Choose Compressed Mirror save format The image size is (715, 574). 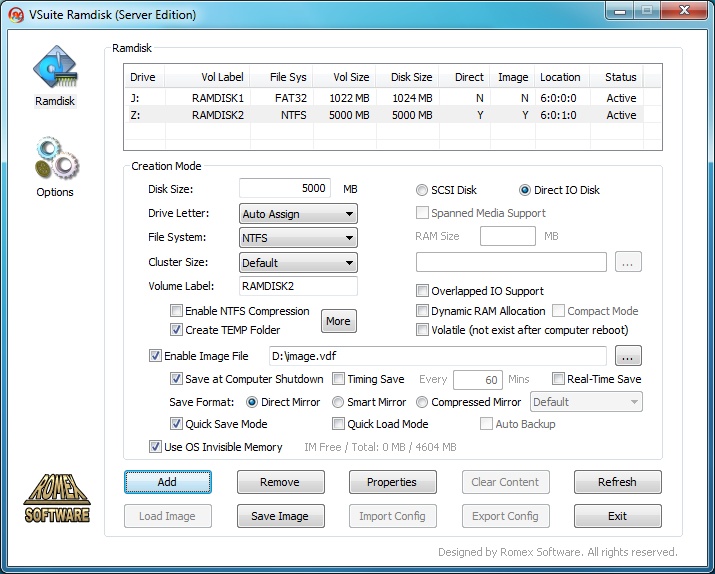click(422, 402)
